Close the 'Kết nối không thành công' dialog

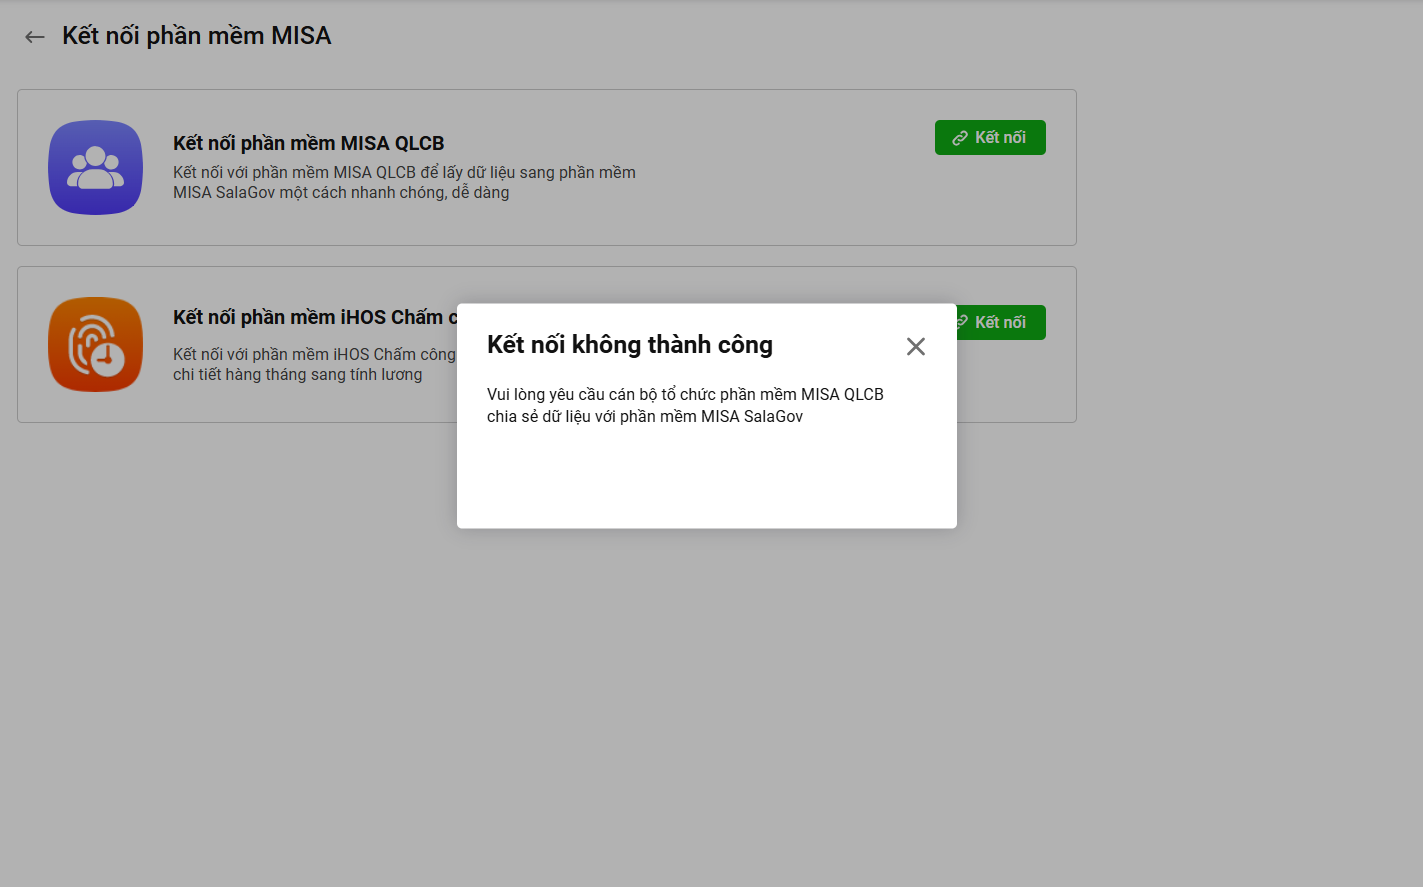(915, 346)
